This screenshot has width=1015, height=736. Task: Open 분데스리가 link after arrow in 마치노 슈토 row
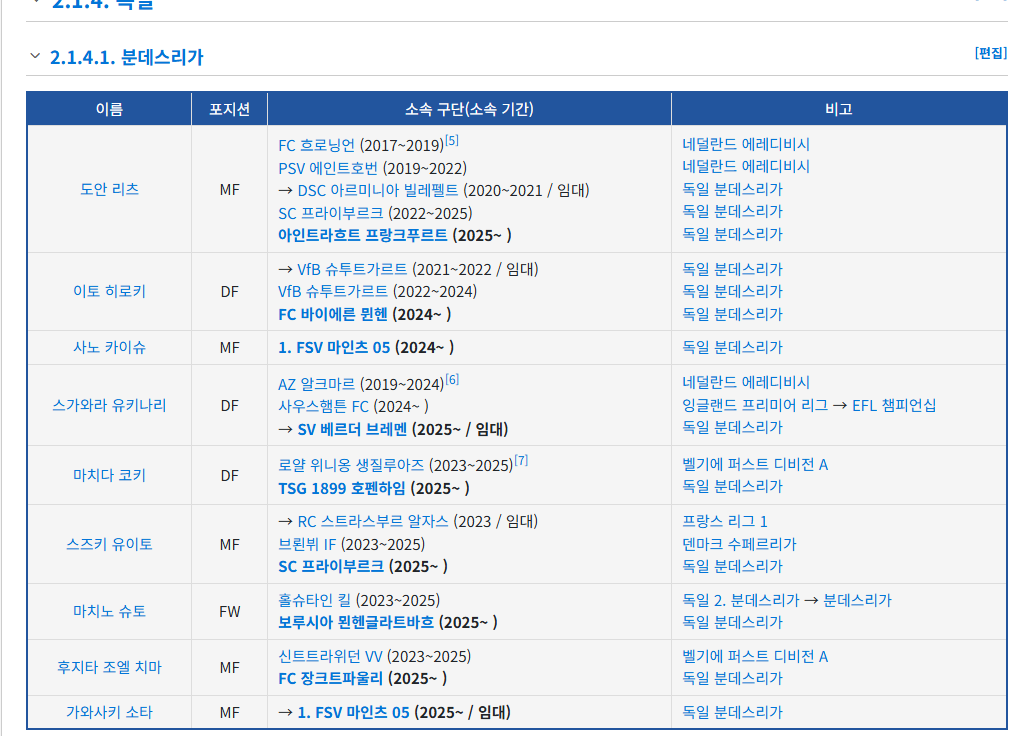tap(857, 601)
